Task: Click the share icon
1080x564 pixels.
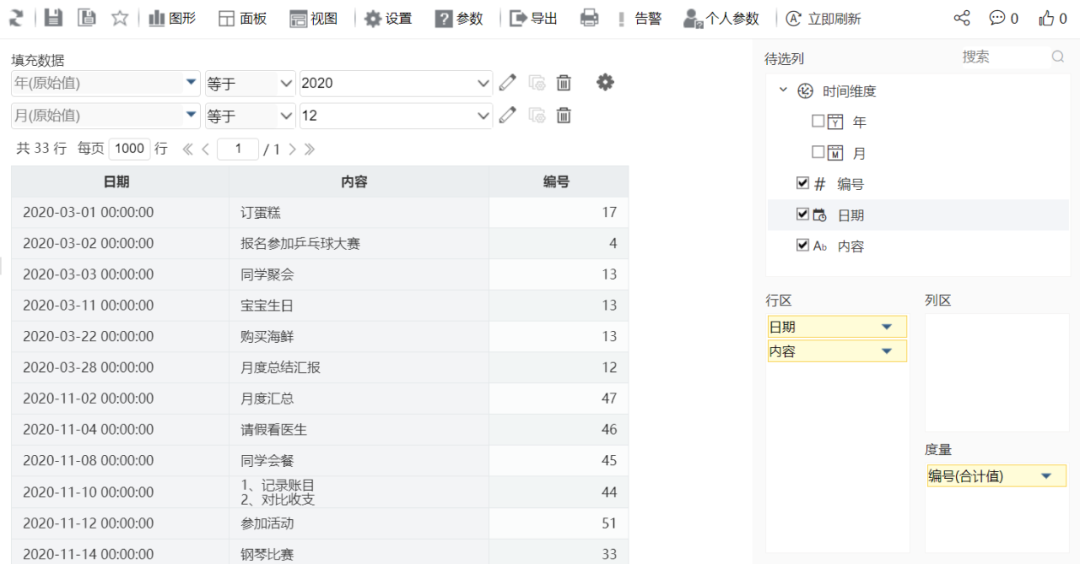Action: click(x=962, y=18)
